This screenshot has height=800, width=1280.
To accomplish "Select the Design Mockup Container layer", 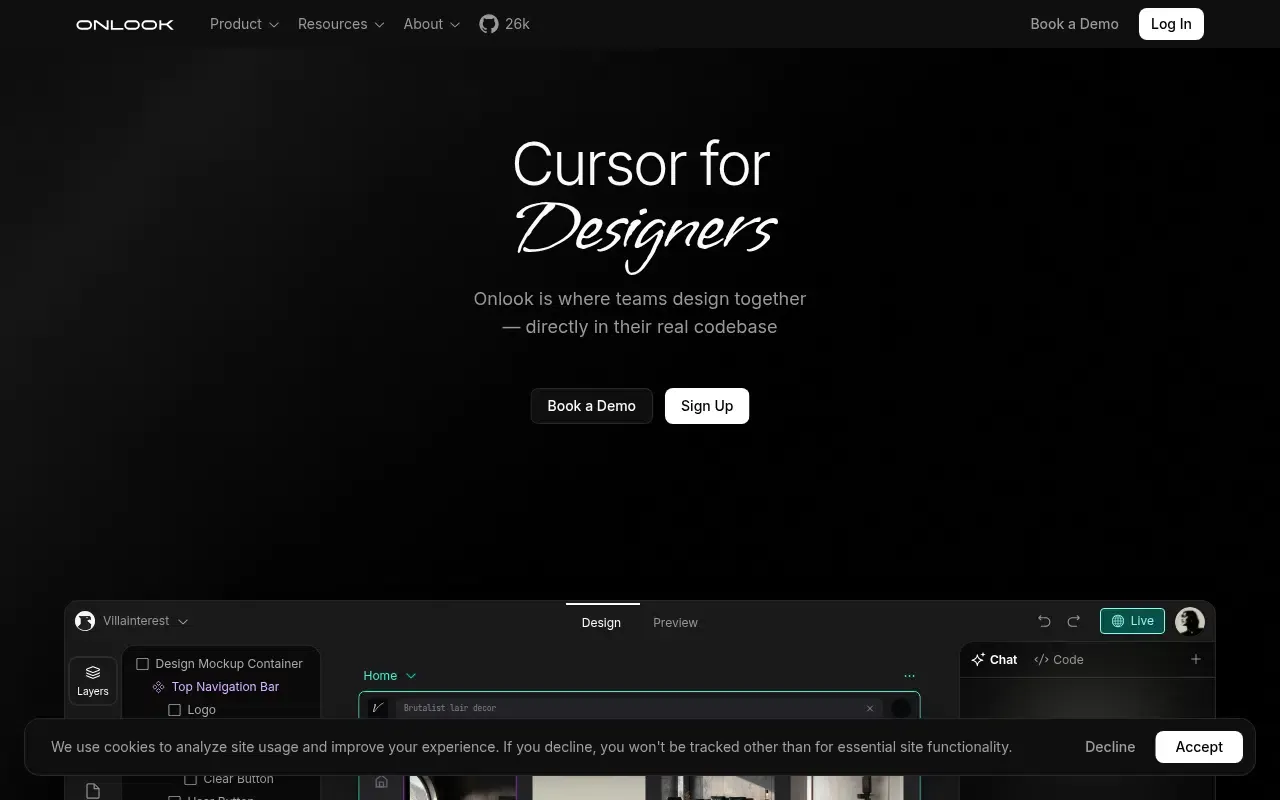I will point(220,664).
